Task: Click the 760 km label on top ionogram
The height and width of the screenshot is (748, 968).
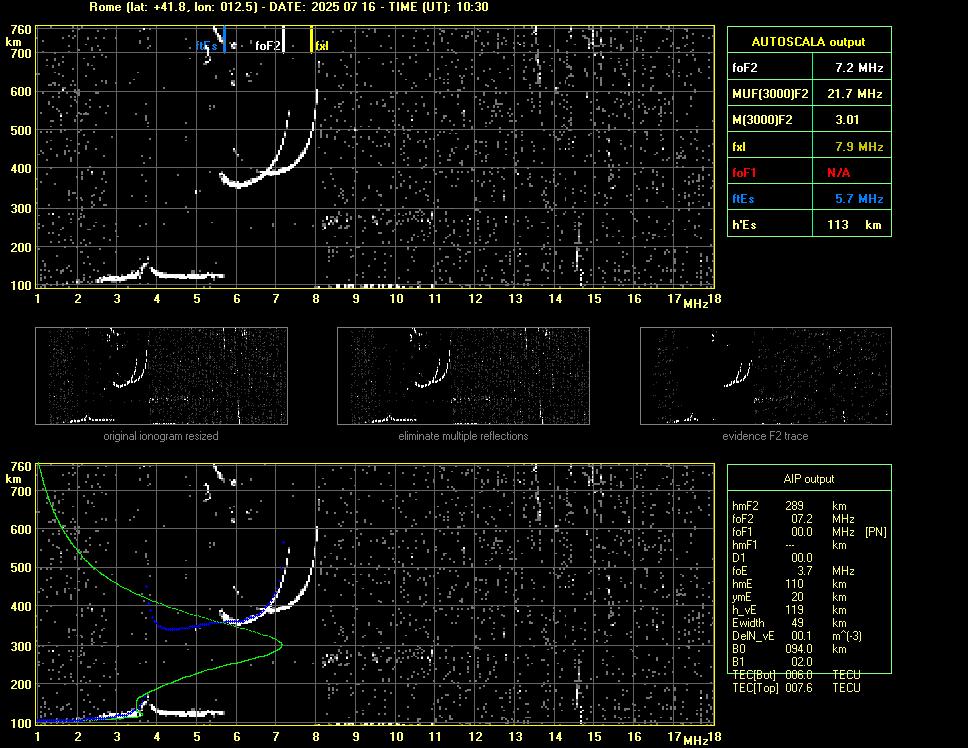Action: click(x=21, y=29)
